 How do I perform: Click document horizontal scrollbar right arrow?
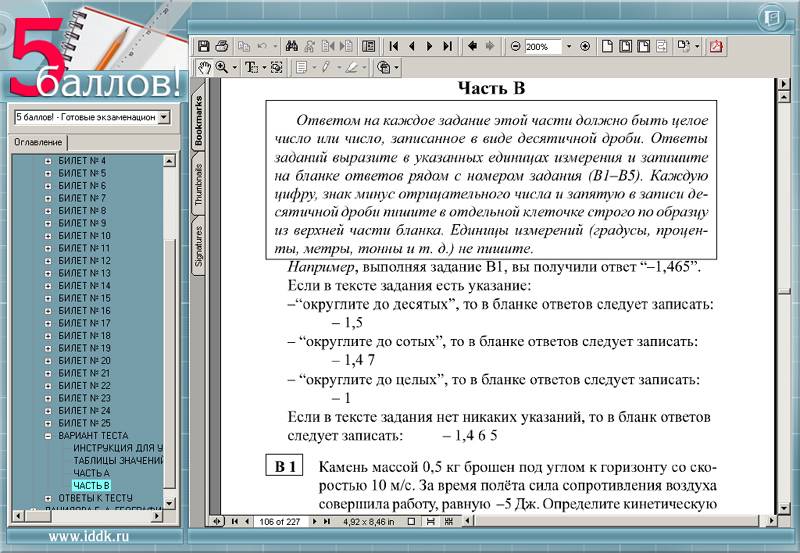771,521
